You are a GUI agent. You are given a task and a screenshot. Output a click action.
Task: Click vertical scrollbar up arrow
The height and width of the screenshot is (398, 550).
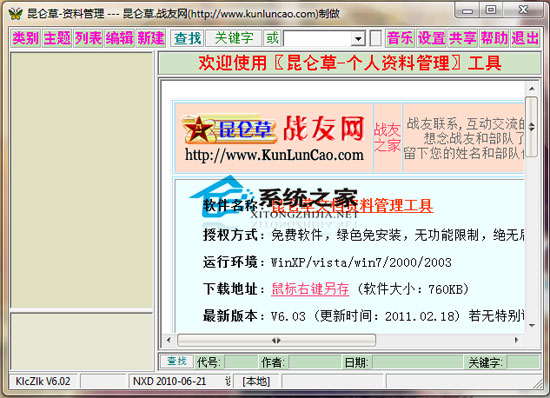(x=532, y=88)
